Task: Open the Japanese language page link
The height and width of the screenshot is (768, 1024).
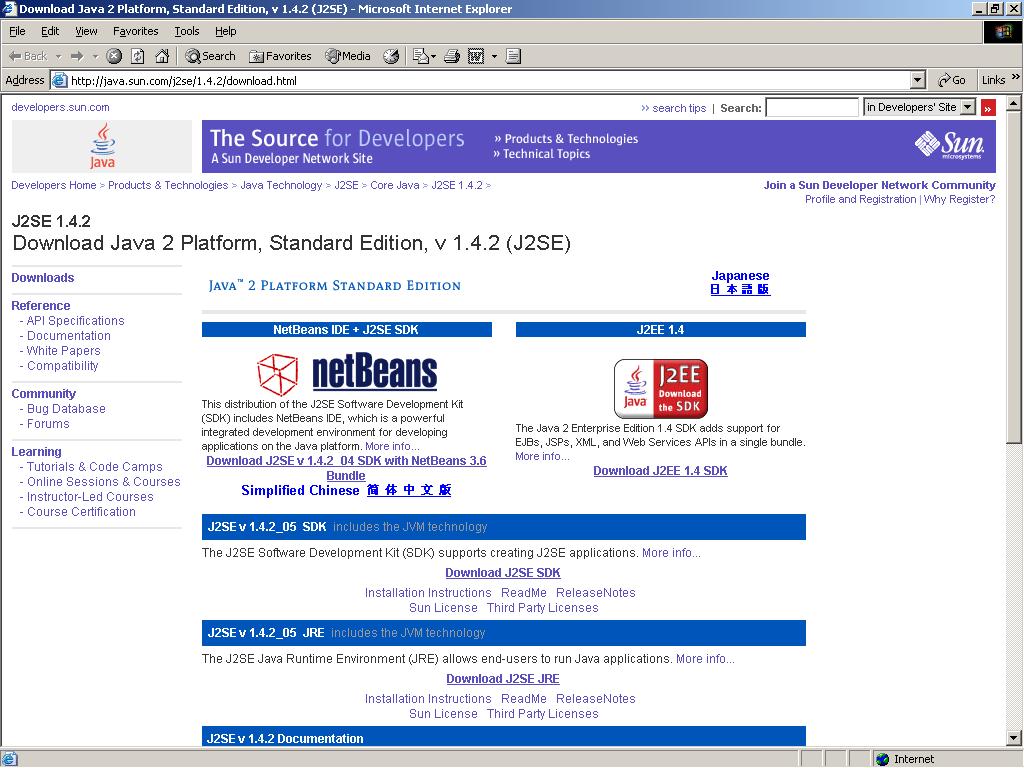Action: pyautogui.click(x=741, y=283)
